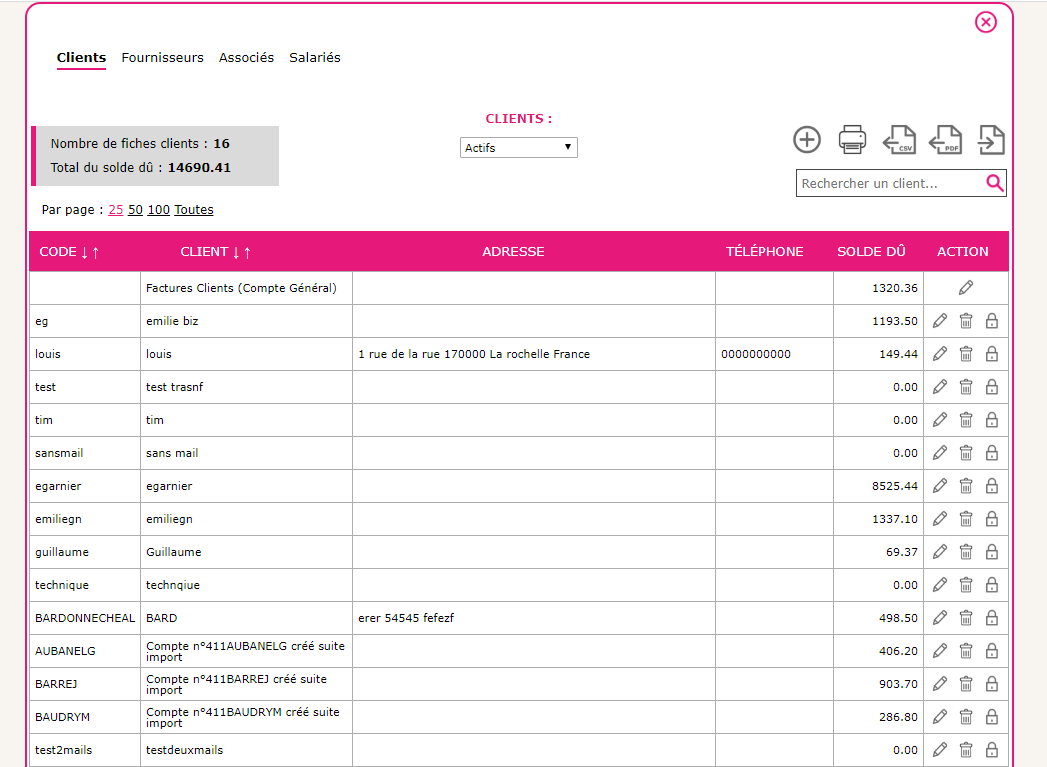Delete the emilie biz client
This screenshot has width=1047, height=767.
coord(966,321)
